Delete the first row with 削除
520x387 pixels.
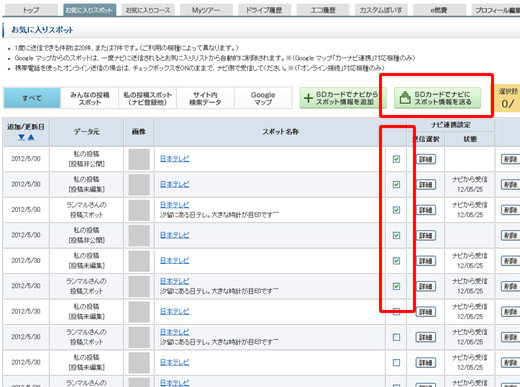click(510, 159)
